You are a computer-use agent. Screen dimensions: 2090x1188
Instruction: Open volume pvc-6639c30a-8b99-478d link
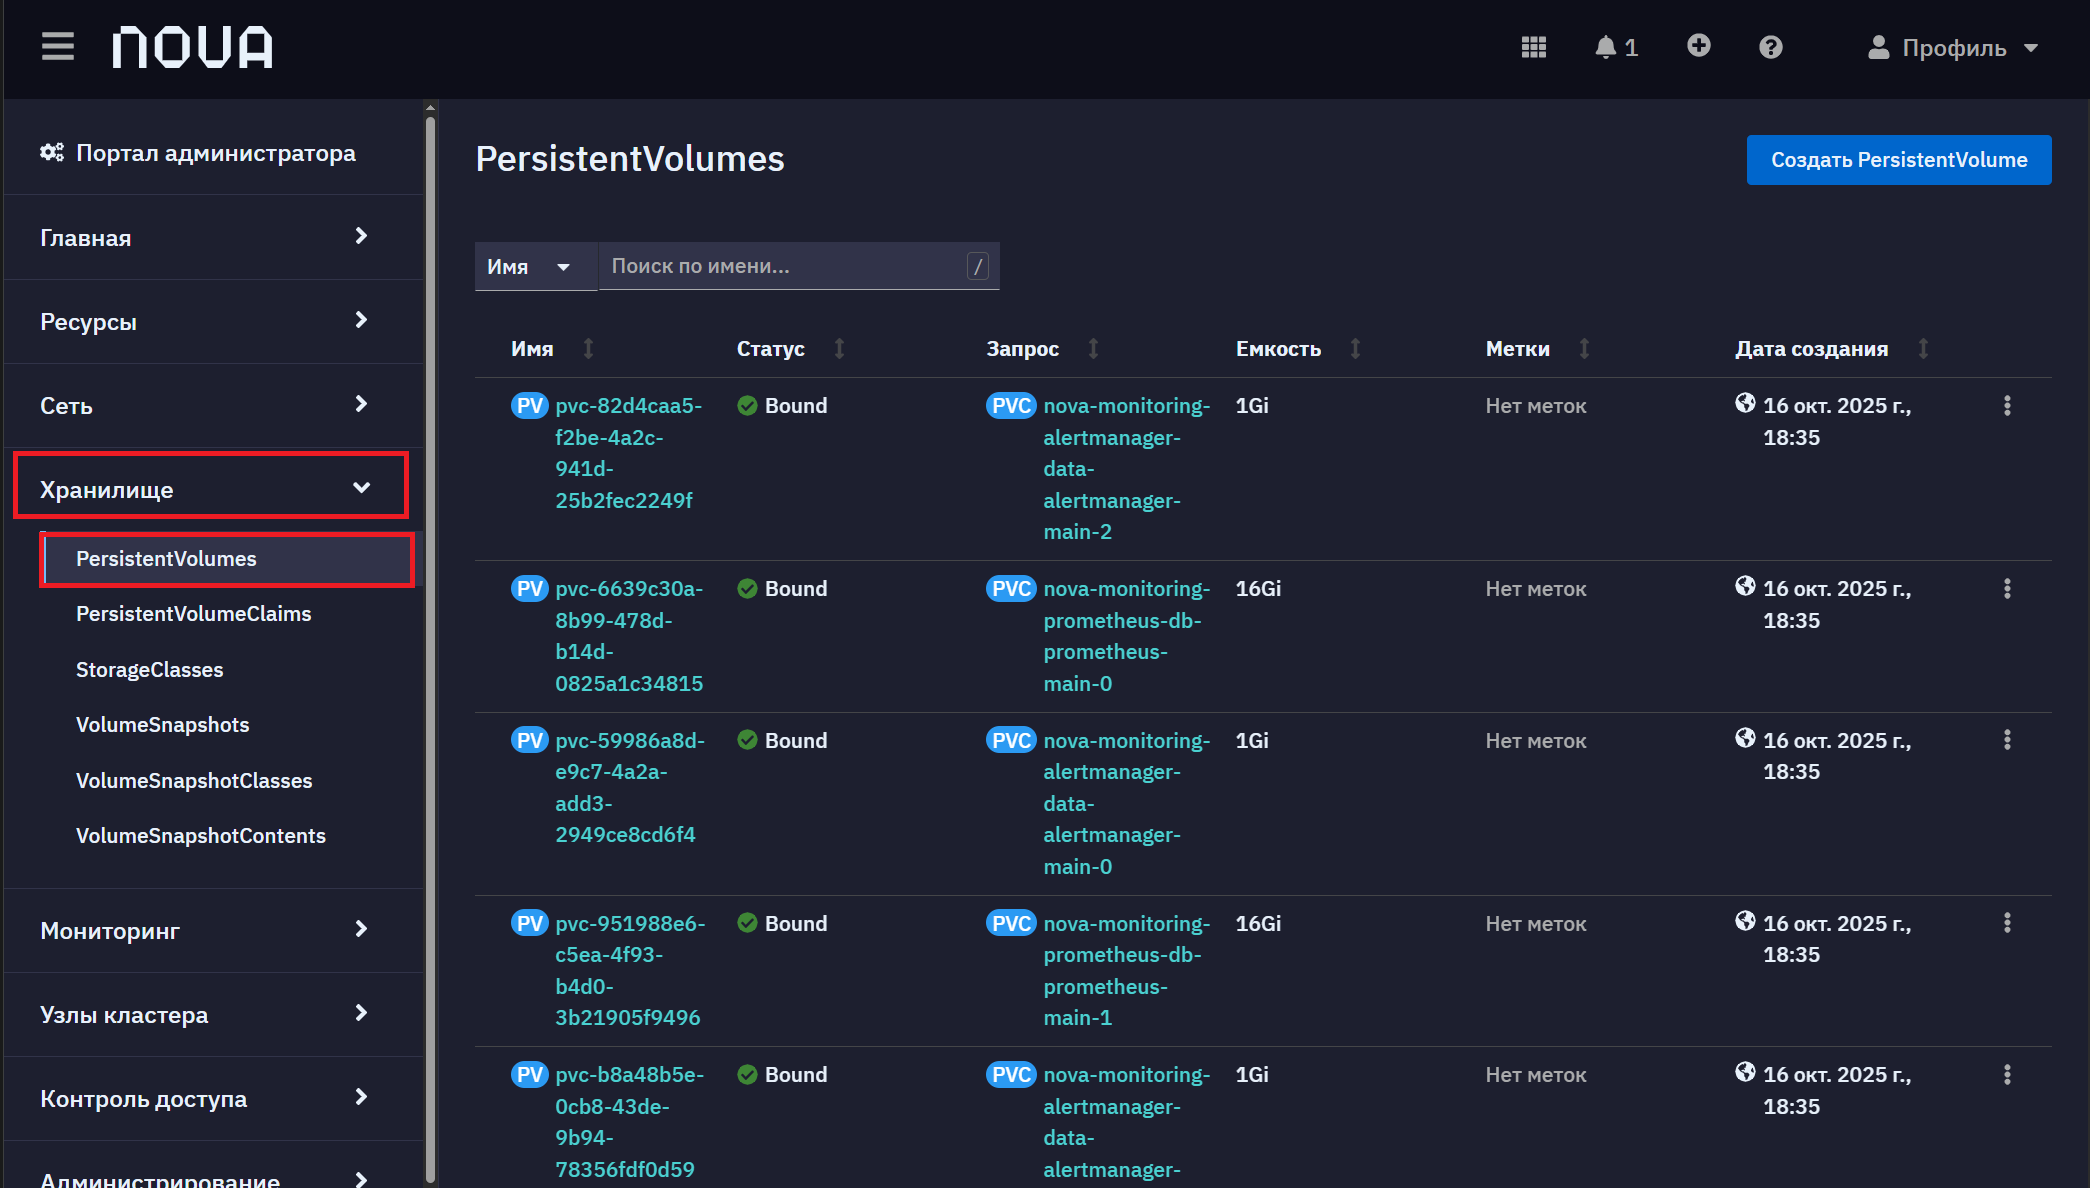pyautogui.click(x=629, y=636)
